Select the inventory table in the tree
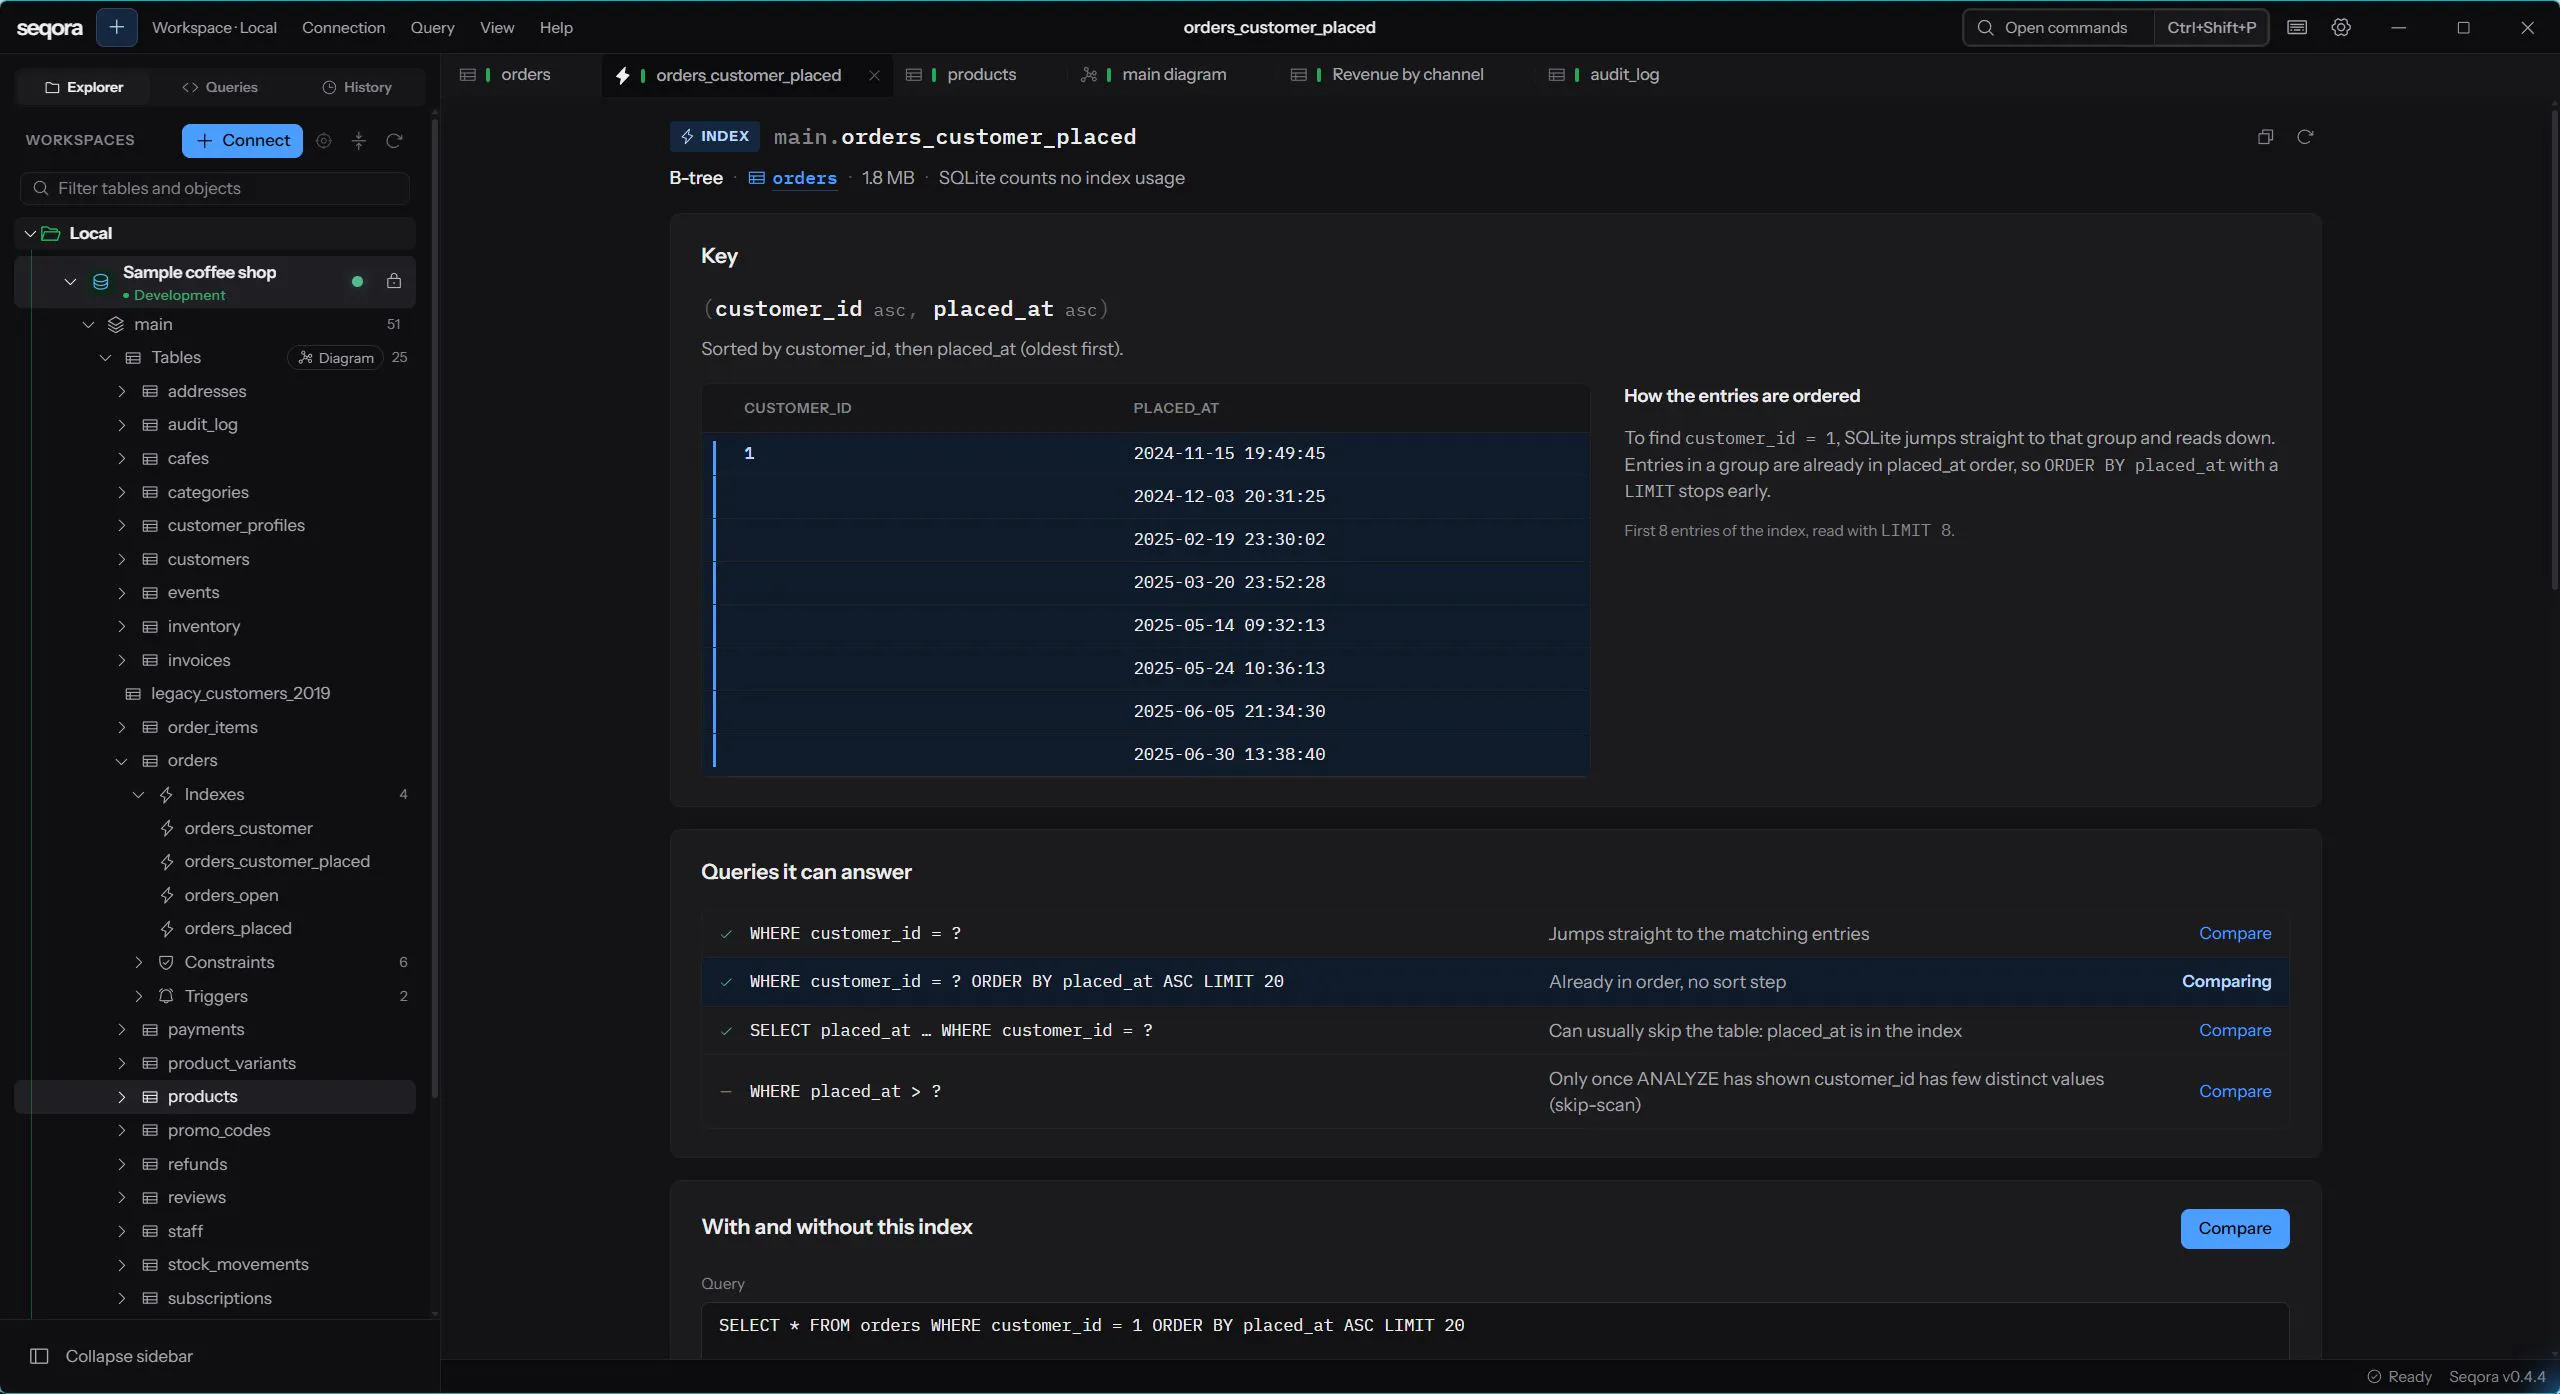 (204, 626)
